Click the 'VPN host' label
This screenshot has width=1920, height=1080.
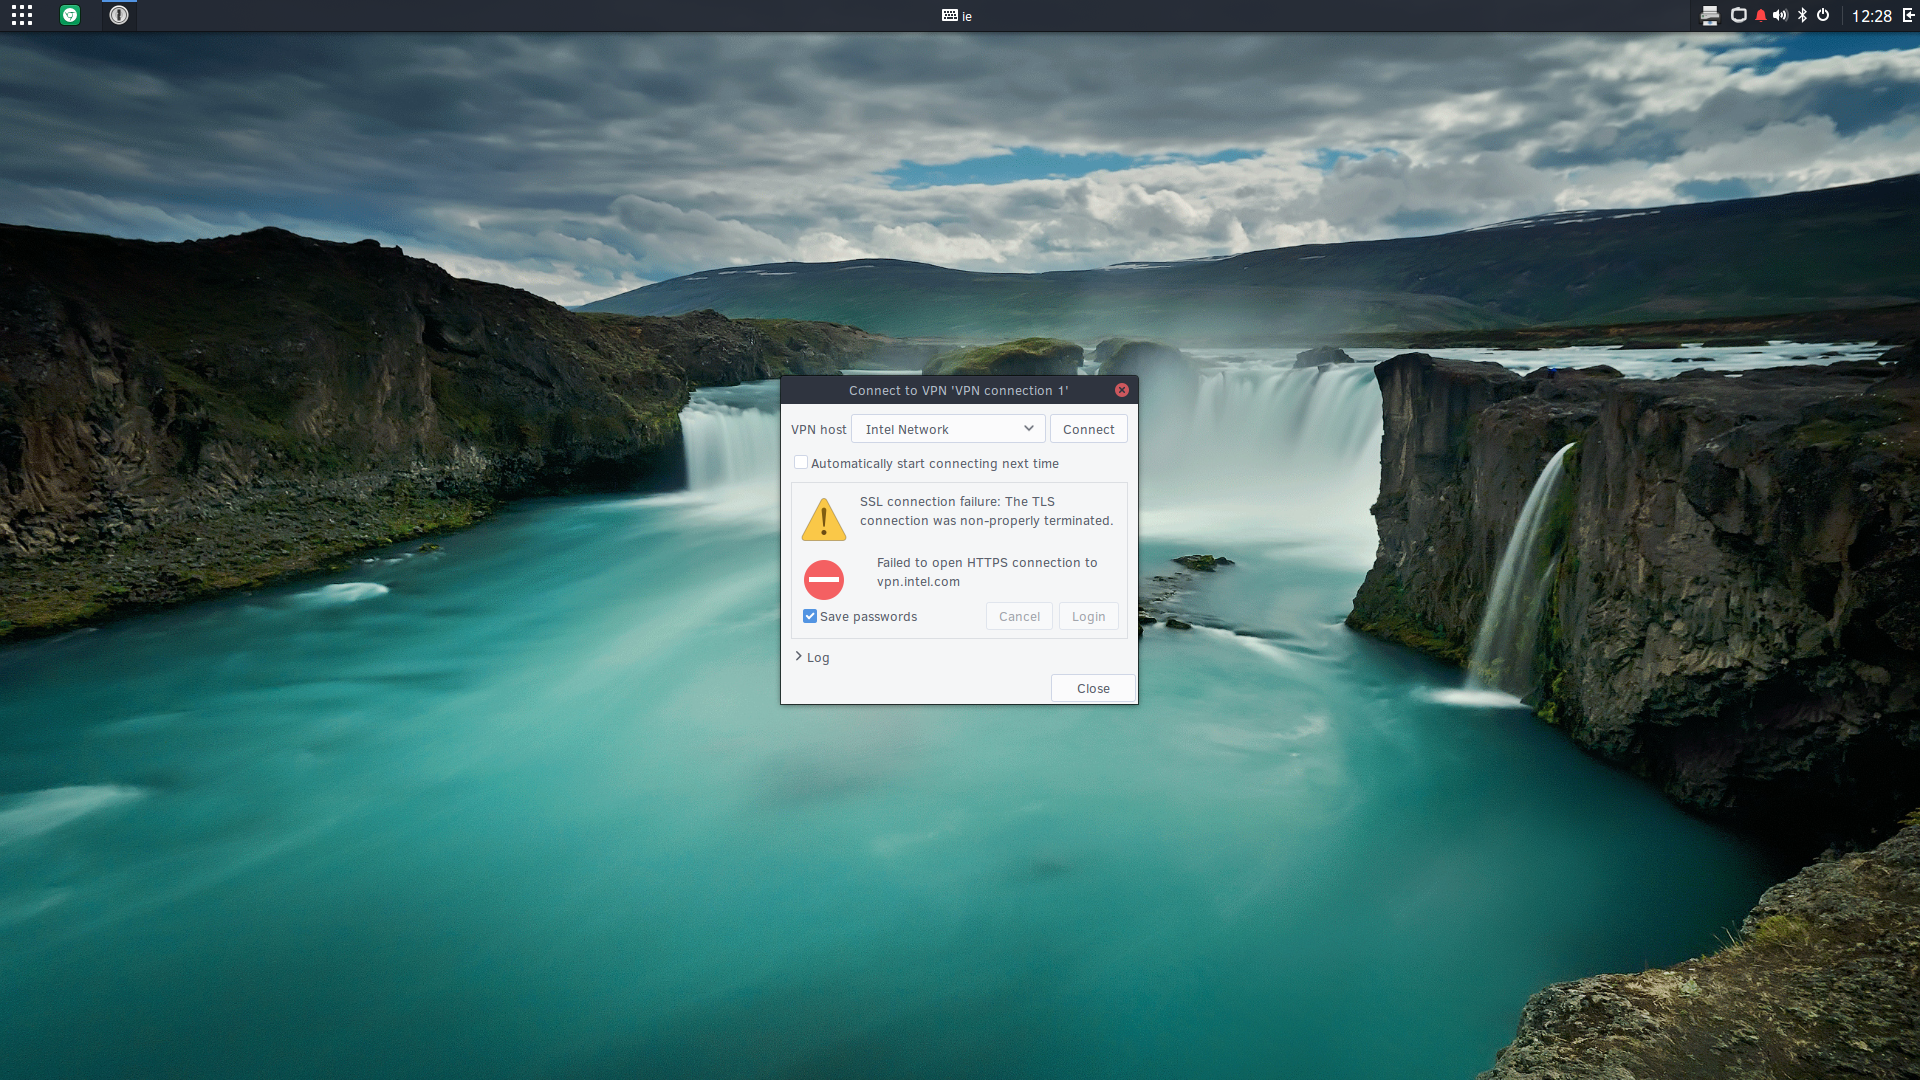pos(818,429)
